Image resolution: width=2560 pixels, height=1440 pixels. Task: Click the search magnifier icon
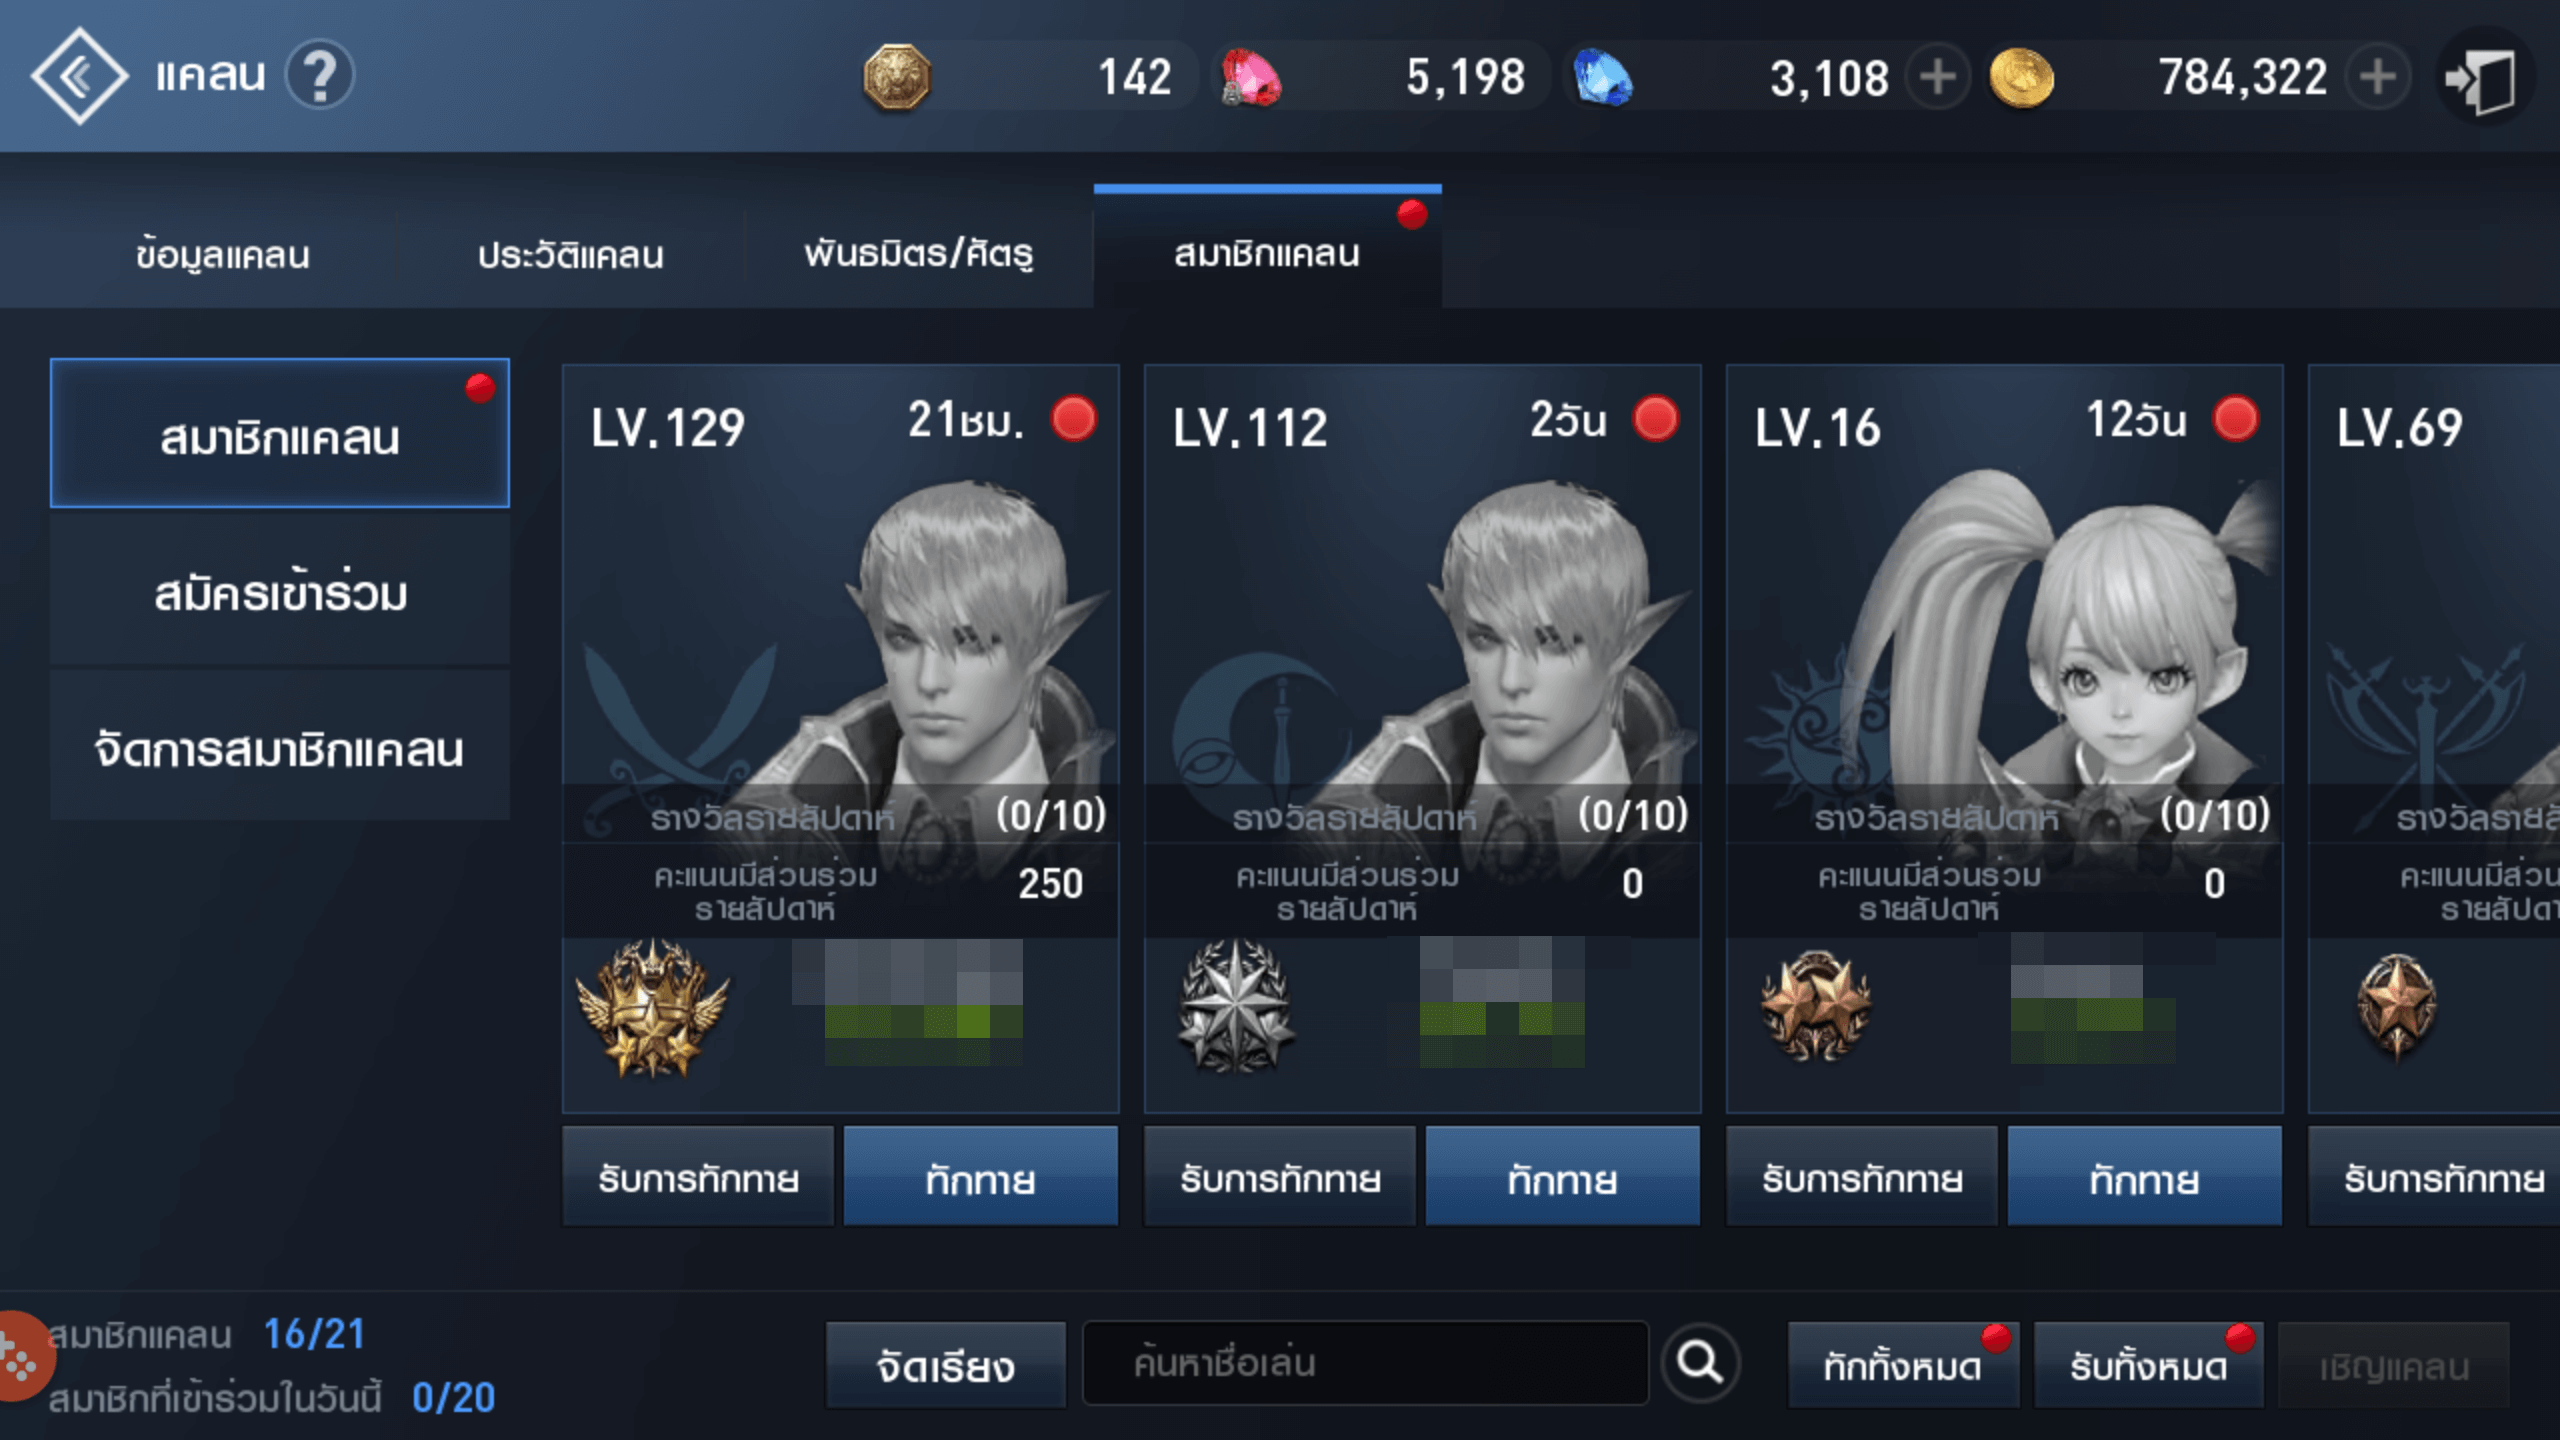point(1699,1362)
